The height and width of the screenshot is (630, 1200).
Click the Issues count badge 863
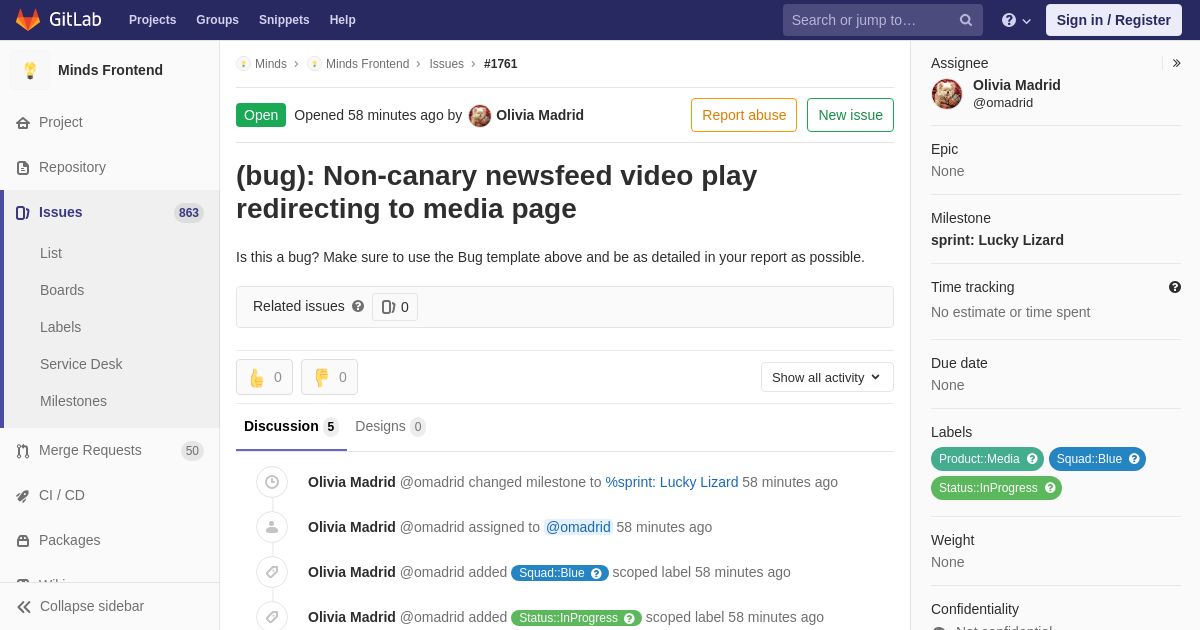[189, 213]
